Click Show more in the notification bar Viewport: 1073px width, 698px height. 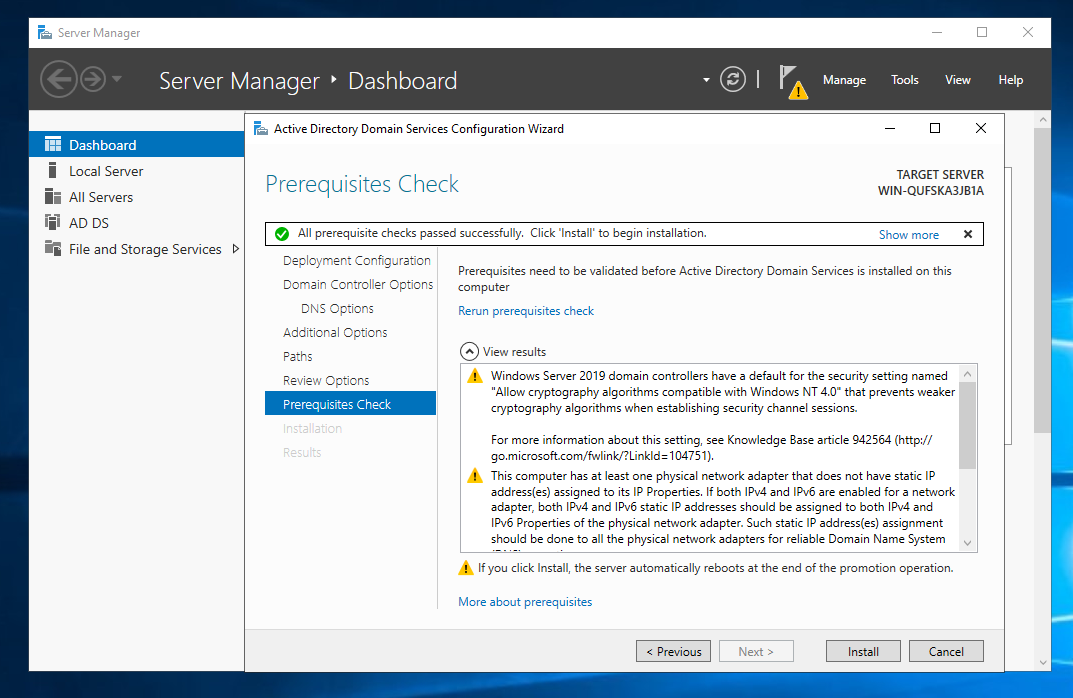coord(908,235)
